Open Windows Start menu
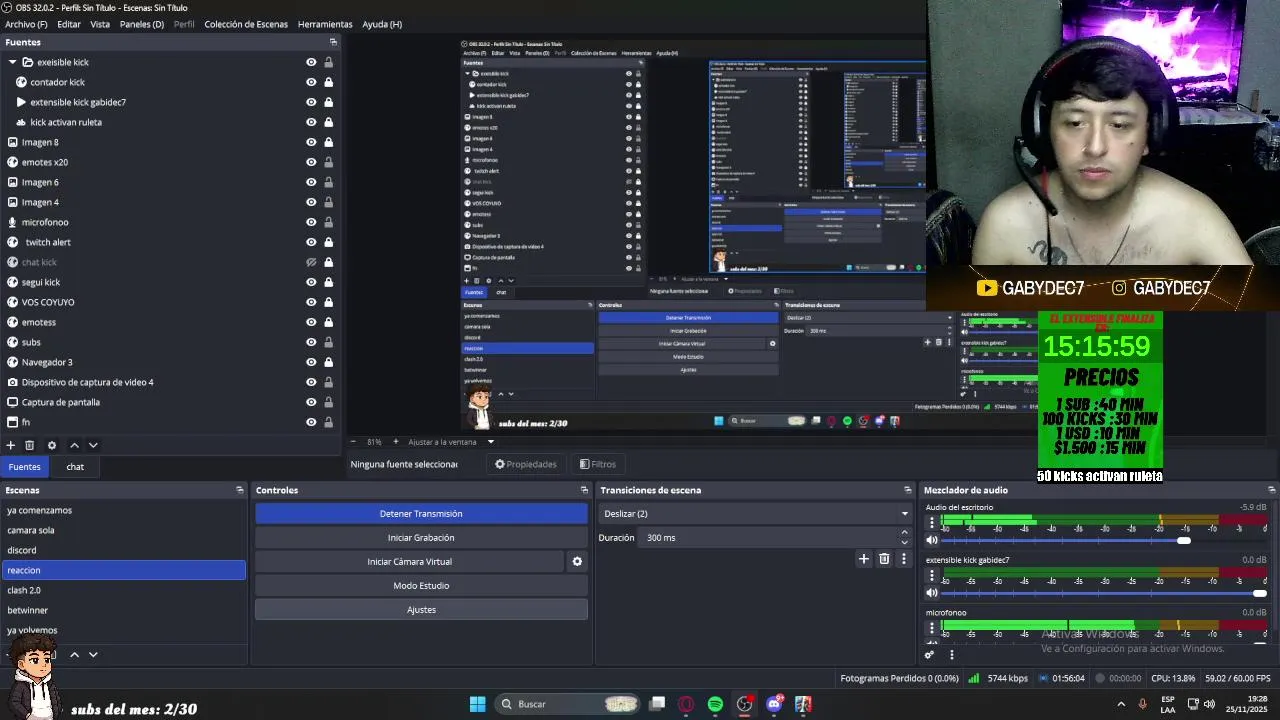 coord(477,704)
